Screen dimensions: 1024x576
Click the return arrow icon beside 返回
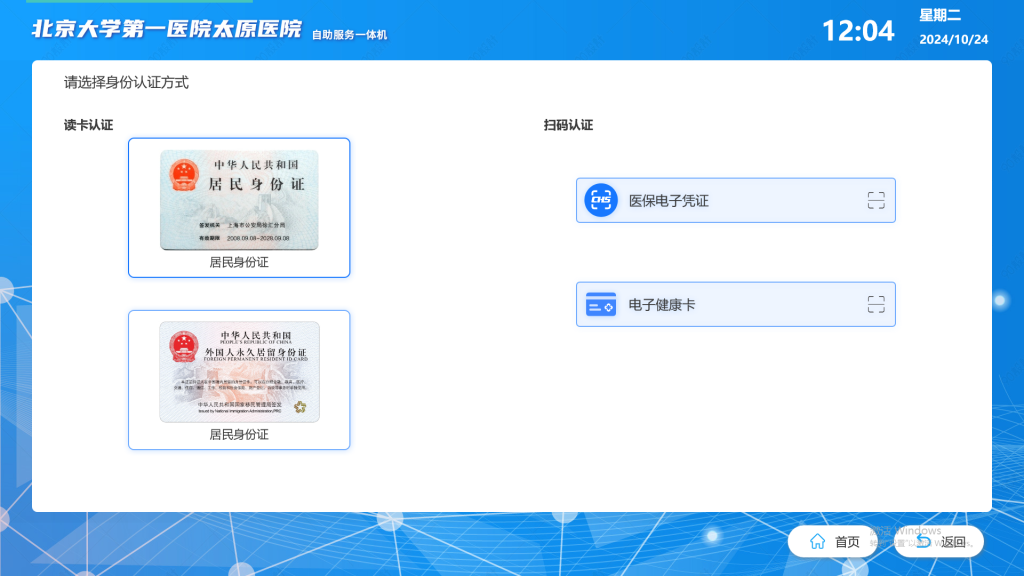pyautogui.click(x=923, y=541)
